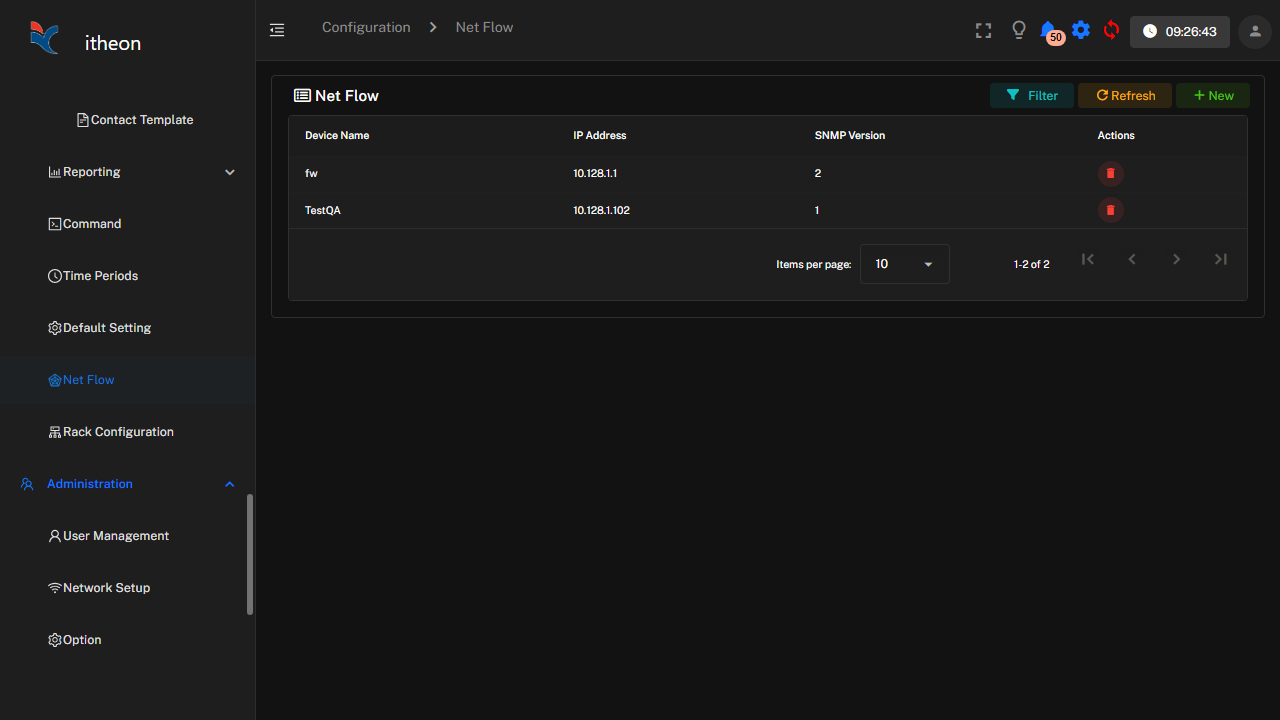
Task: Click the 1-2 of 2 pagination label
Action: click(1032, 264)
